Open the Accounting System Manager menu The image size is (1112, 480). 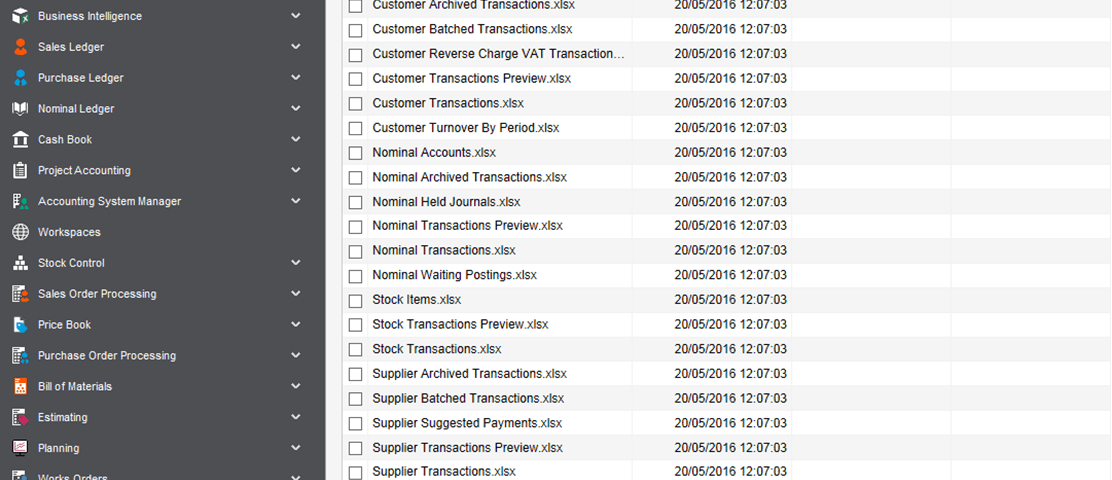(x=109, y=201)
